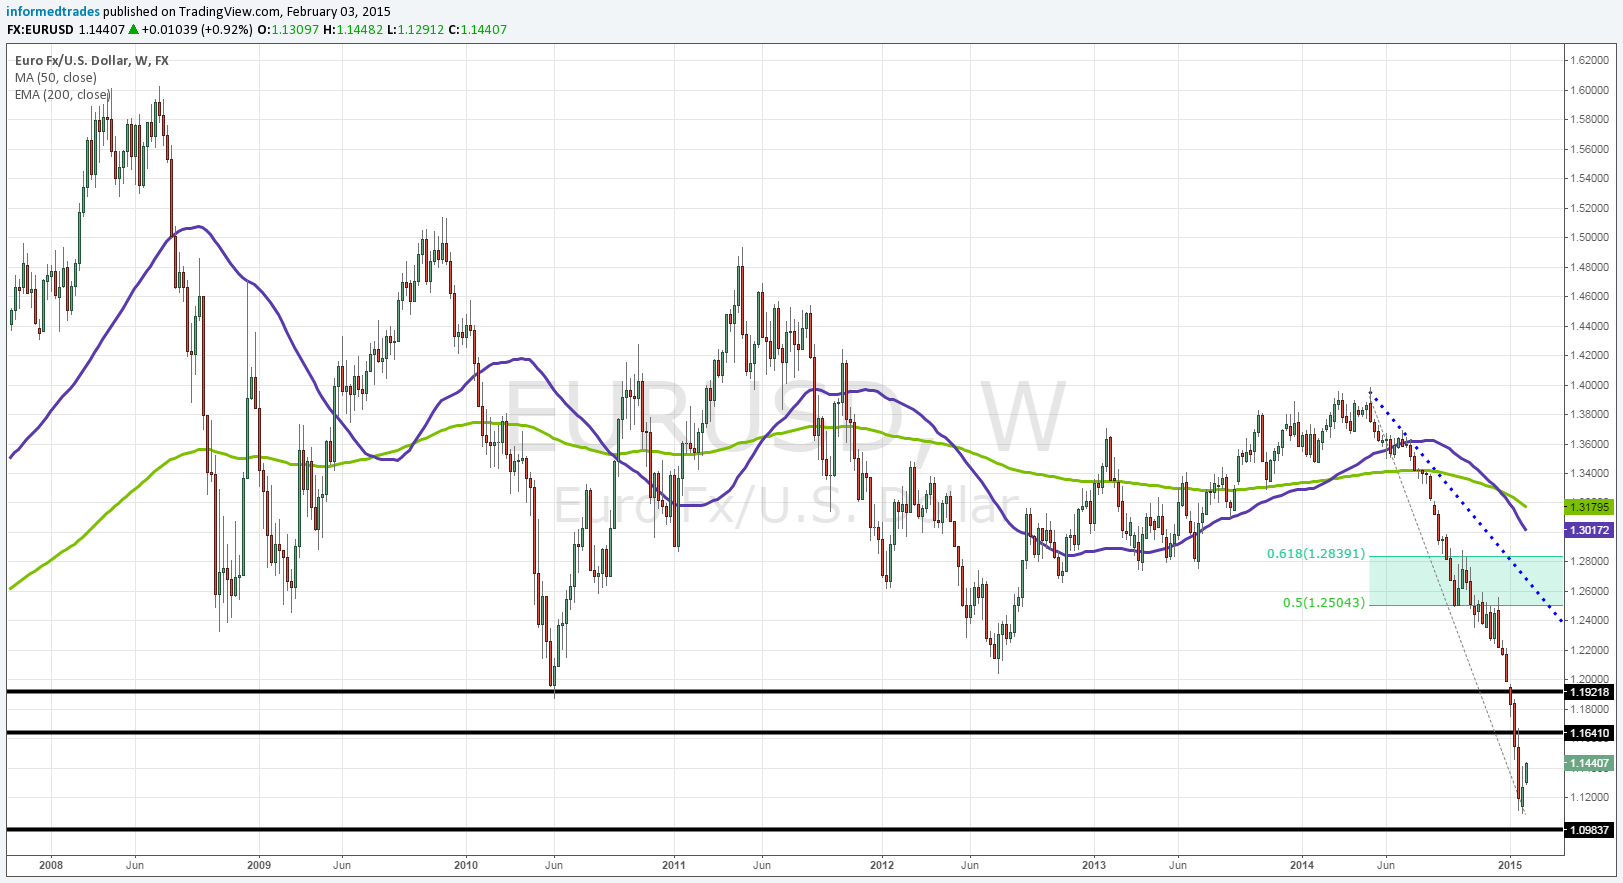The width and height of the screenshot is (1623, 883).
Task: Select the 0.5(1.25043) Fibonacci label
Action: click(x=1324, y=602)
